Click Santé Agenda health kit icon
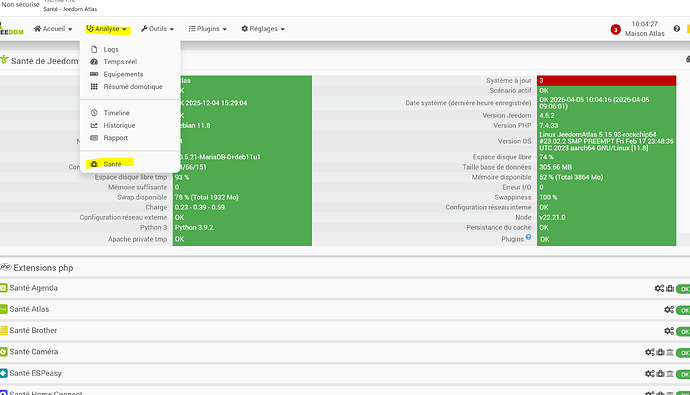 (670, 289)
